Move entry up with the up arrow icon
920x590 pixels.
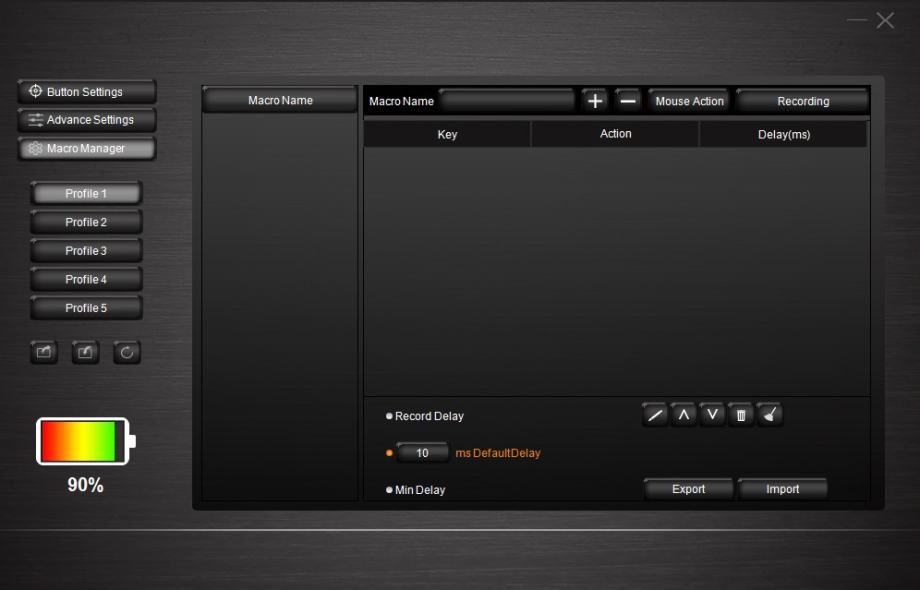click(684, 415)
